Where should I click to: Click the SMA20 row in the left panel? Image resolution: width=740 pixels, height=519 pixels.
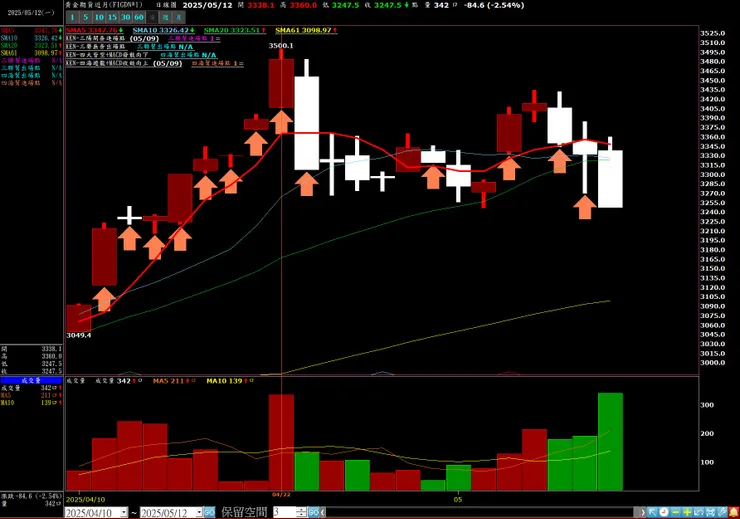click(31, 46)
